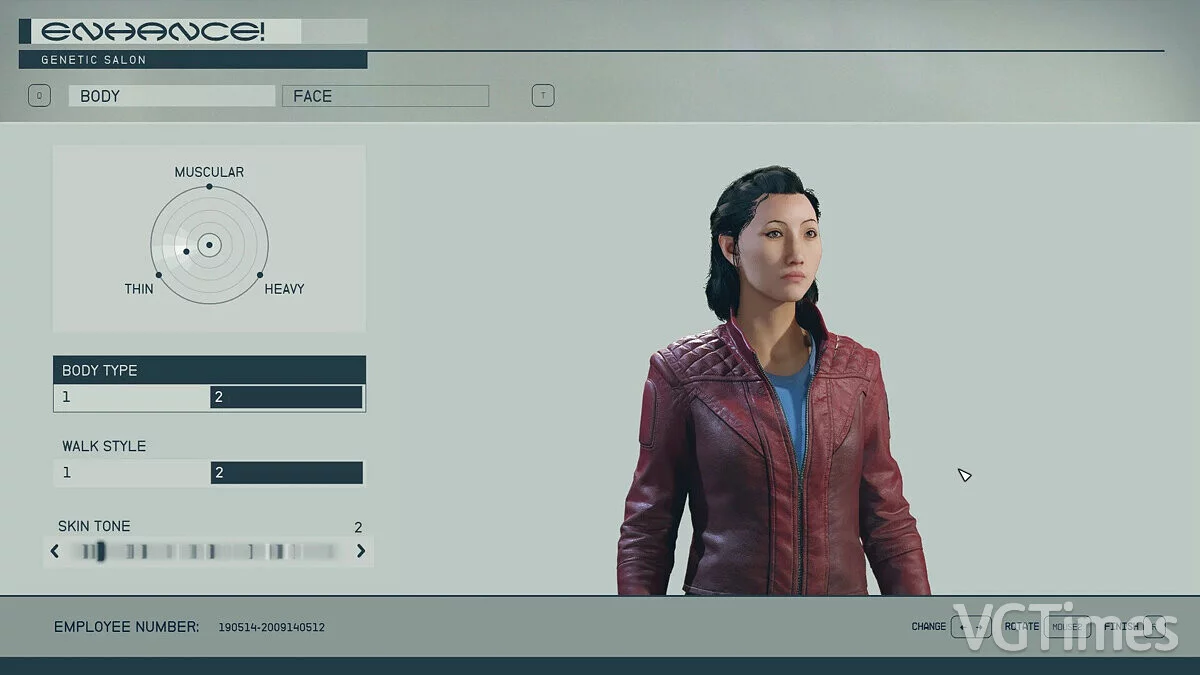Switch to the Face tab
The width and height of the screenshot is (1200, 675).
(385, 96)
